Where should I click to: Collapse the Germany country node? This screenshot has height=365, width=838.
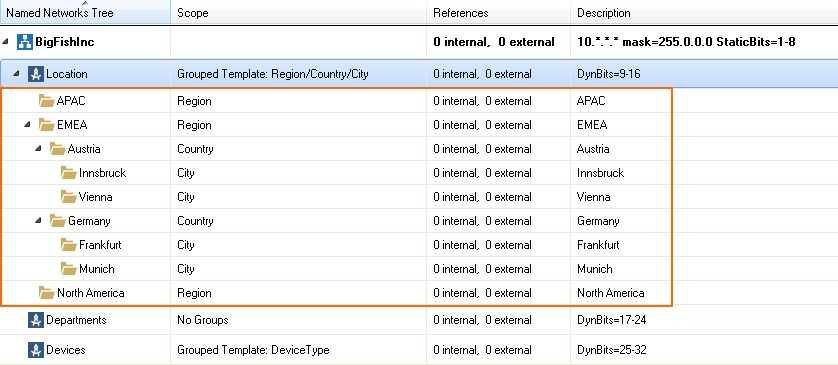(x=38, y=221)
